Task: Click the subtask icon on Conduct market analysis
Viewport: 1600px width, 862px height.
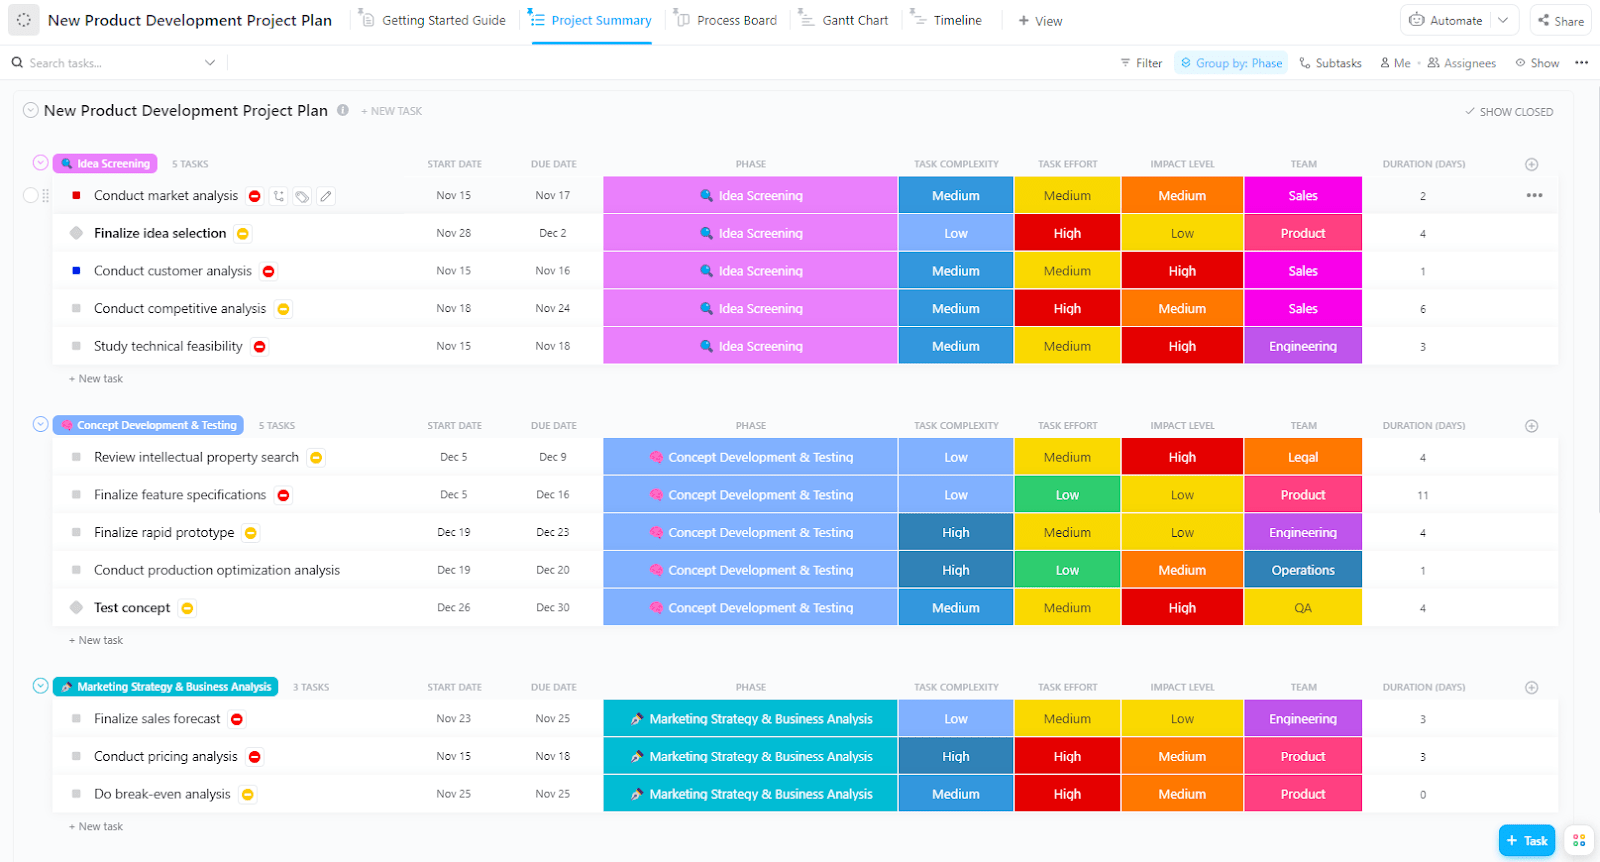Action: [x=278, y=196]
